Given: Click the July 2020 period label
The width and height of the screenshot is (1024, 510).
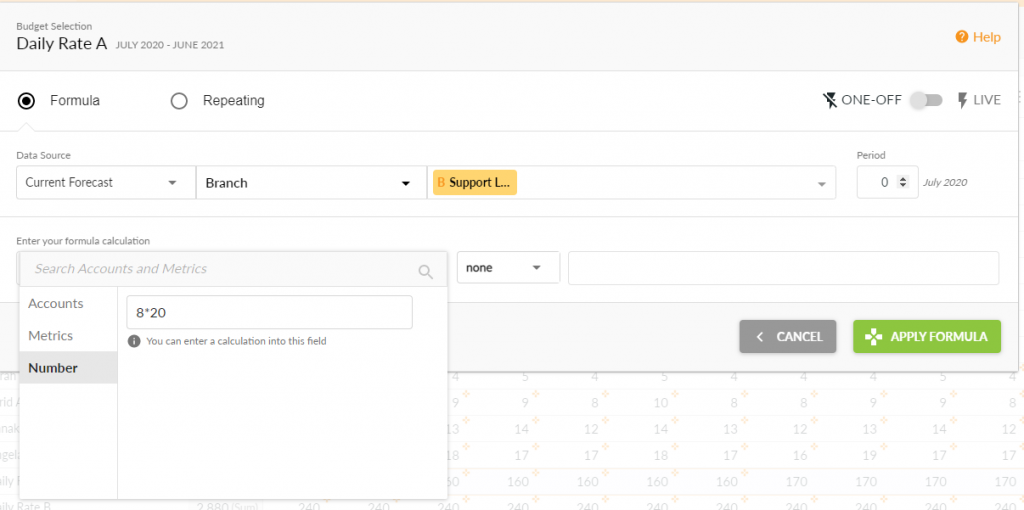Looking at the screenshot, I should click(x=944, y=183).
